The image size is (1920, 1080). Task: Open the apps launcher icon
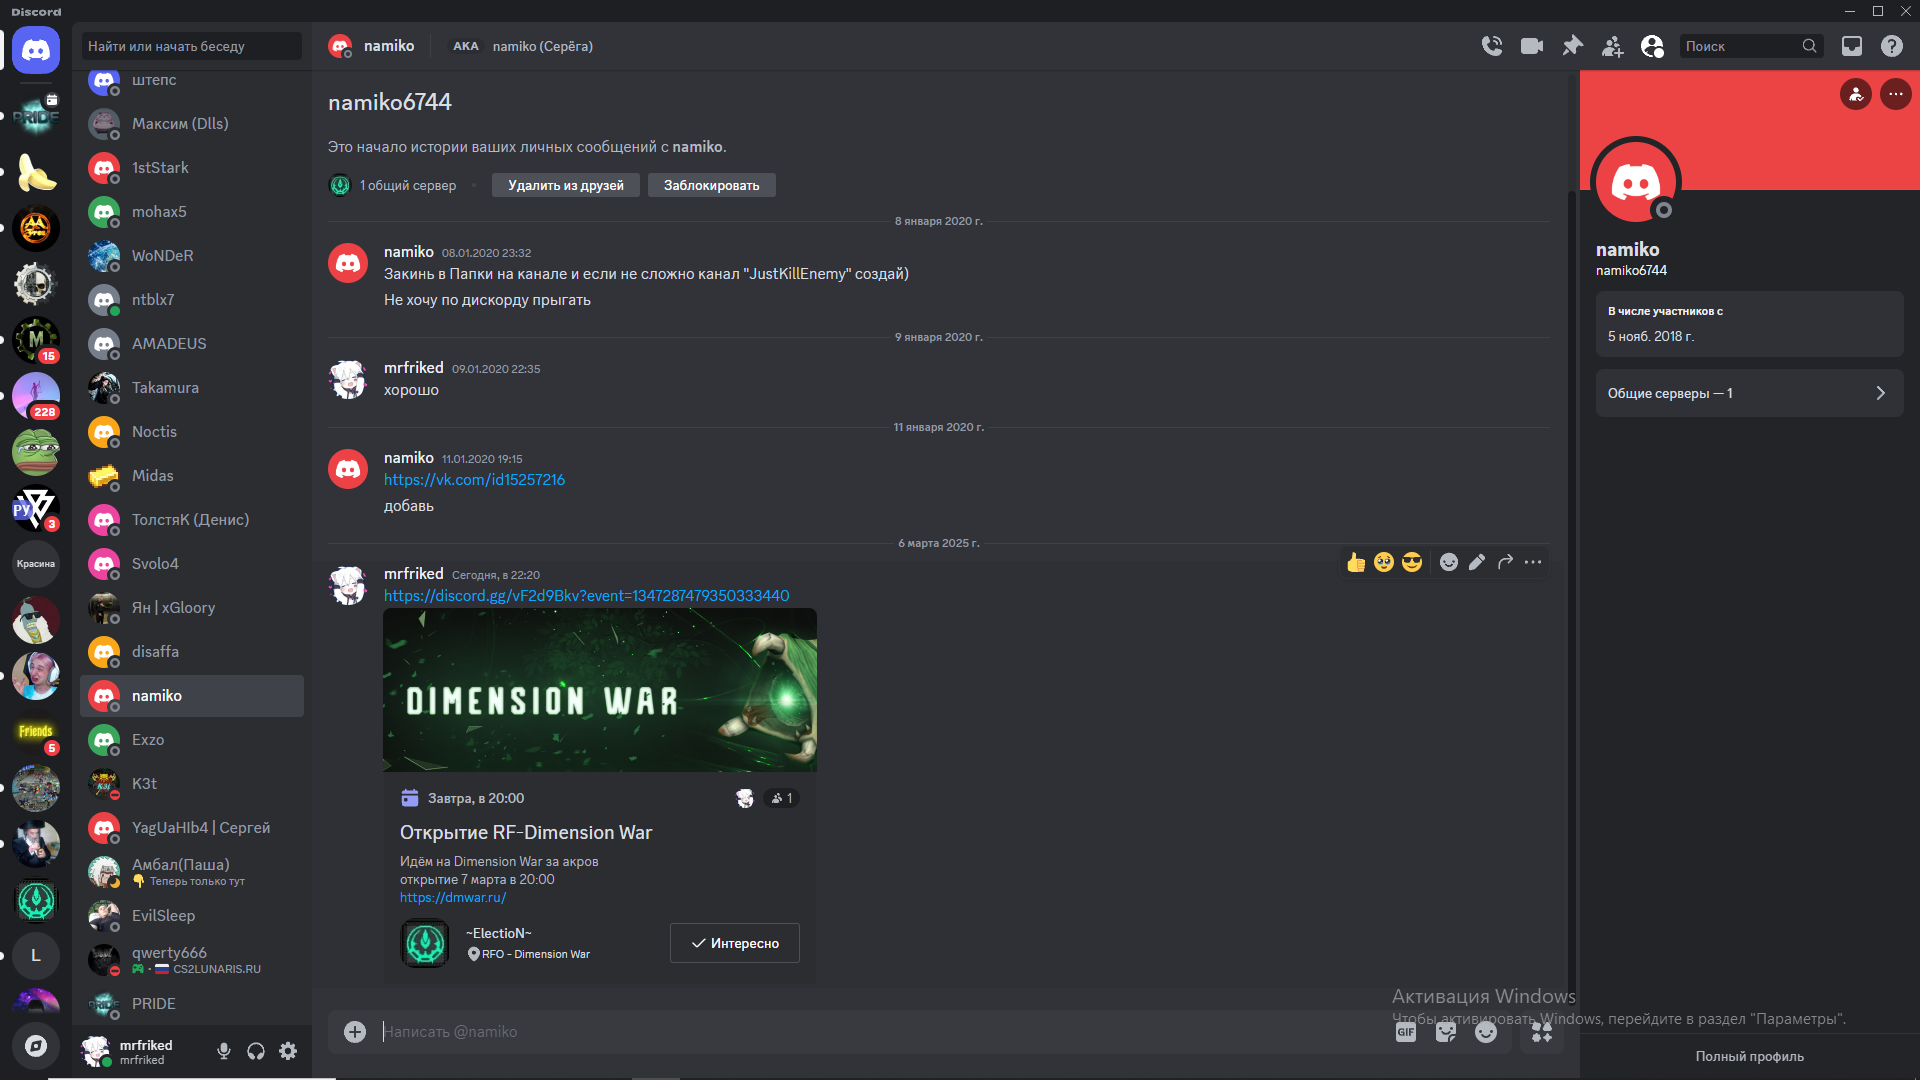coord(1542,1032)
